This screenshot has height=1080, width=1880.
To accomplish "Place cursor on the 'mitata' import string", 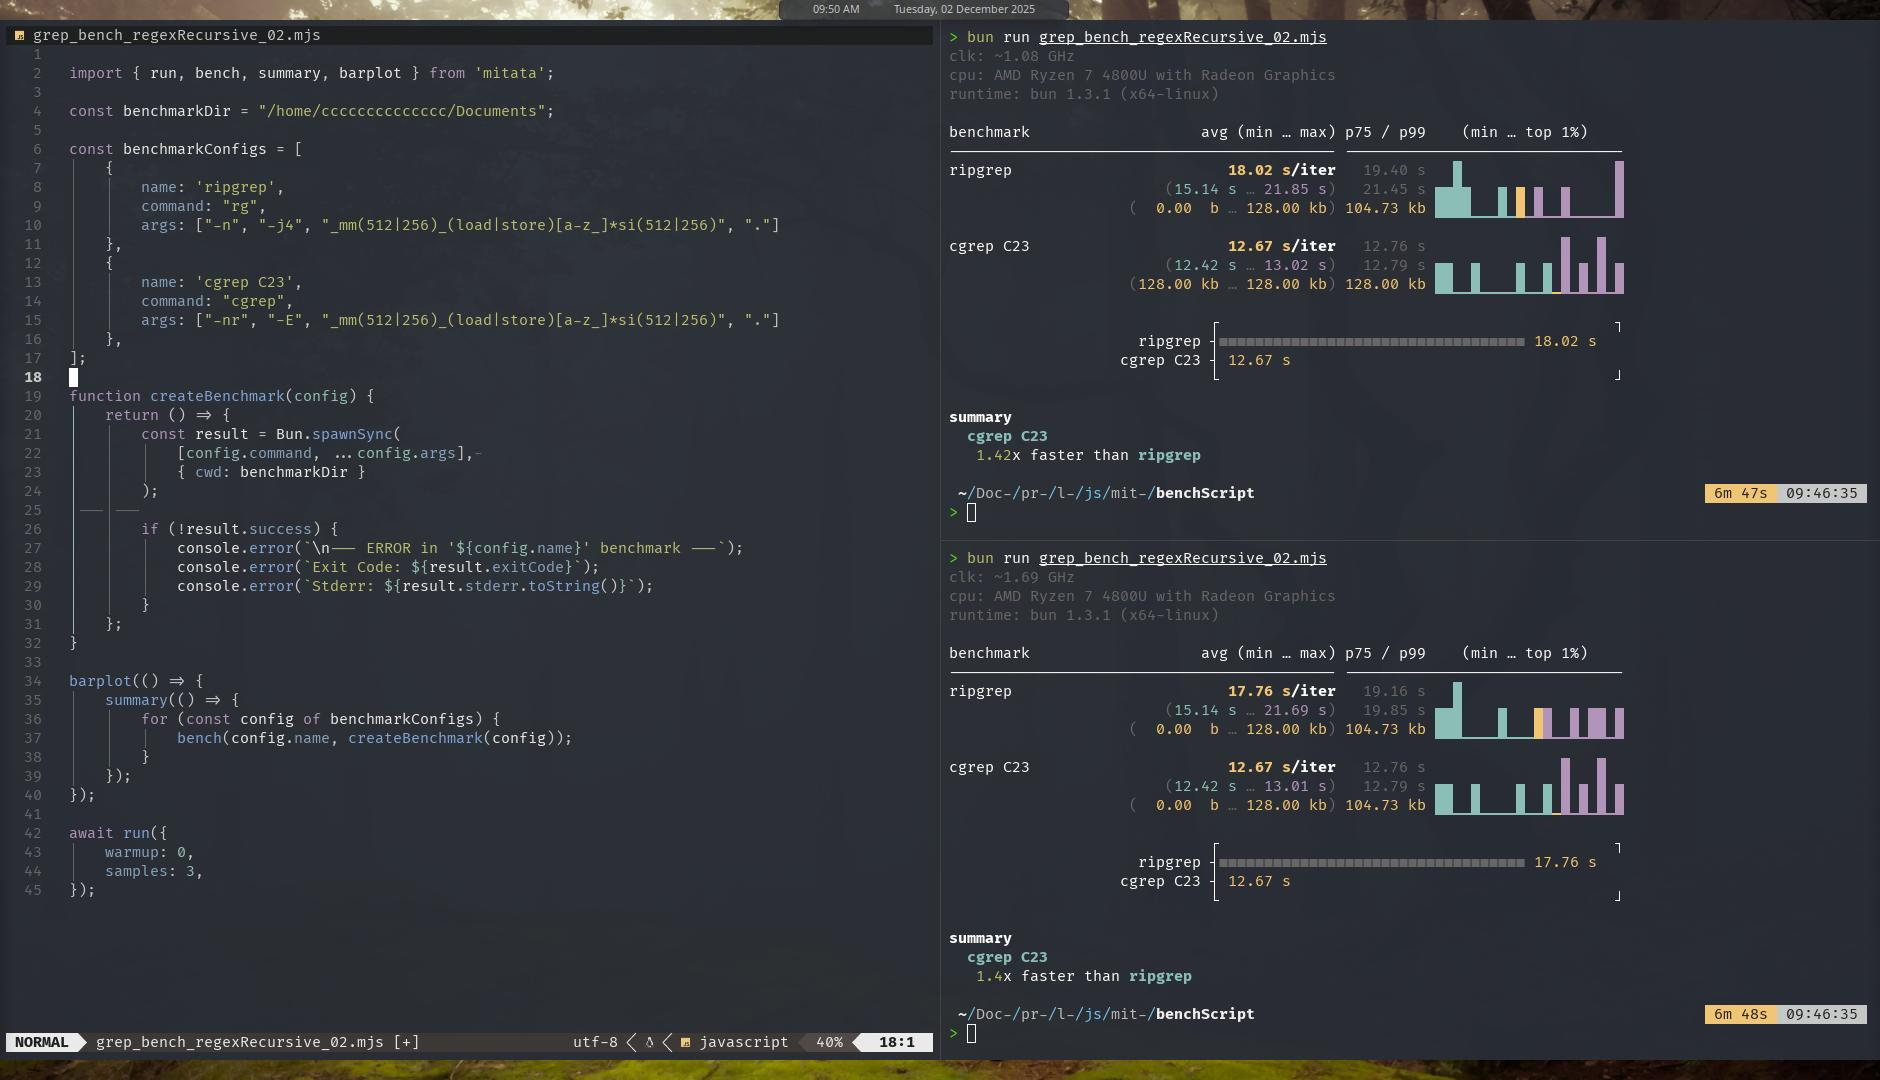I will pos(510,73).
